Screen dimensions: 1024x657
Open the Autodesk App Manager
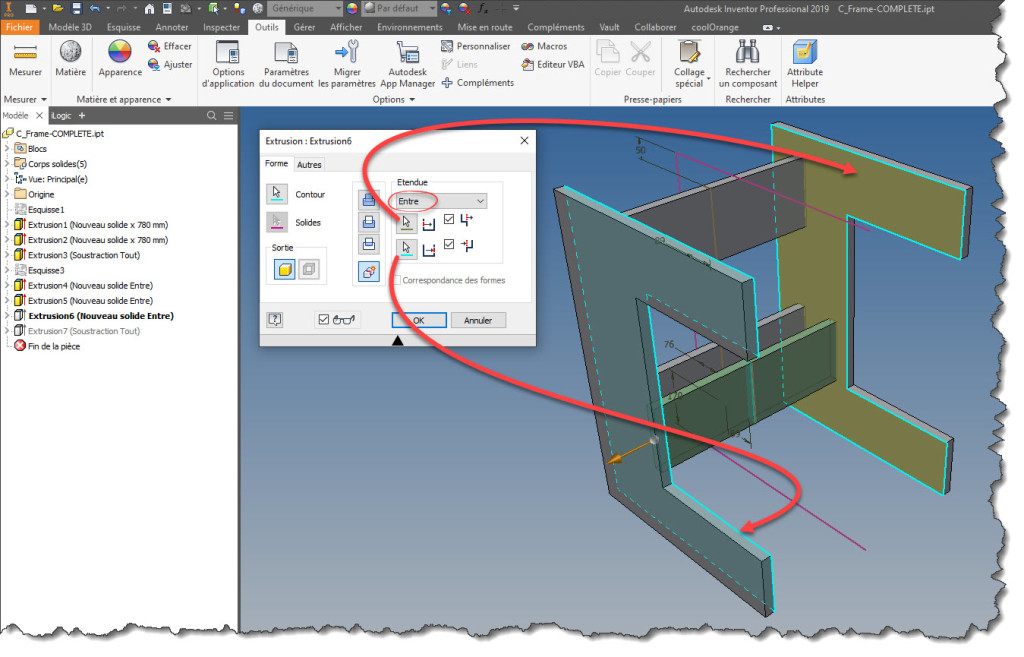click(407, 61)
